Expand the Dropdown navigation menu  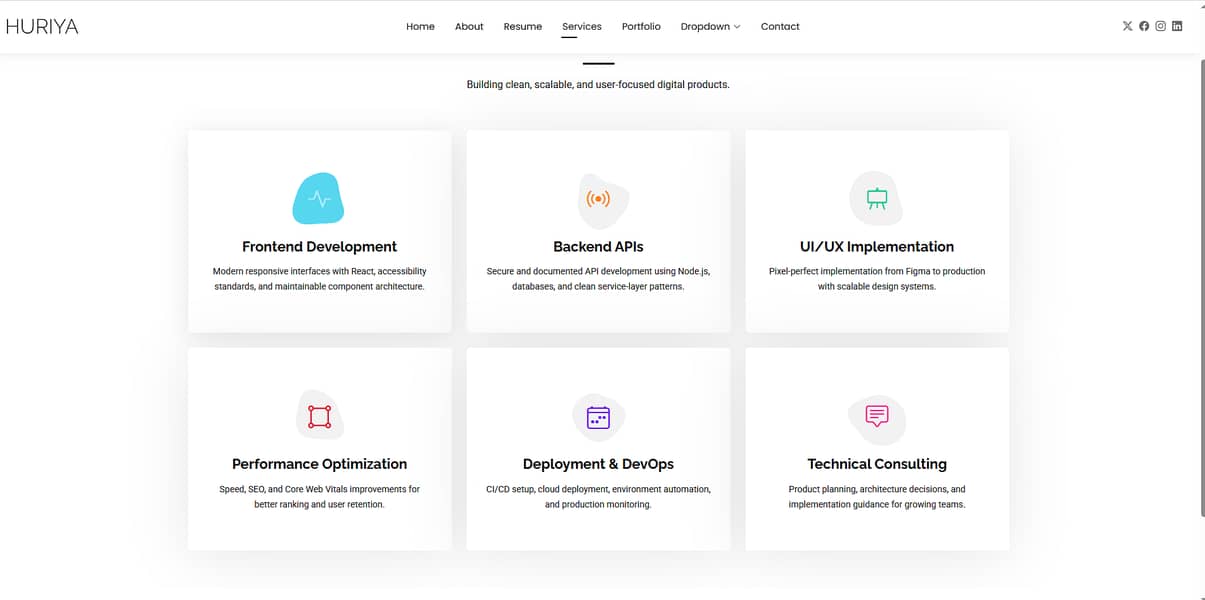tap(710, 26)
